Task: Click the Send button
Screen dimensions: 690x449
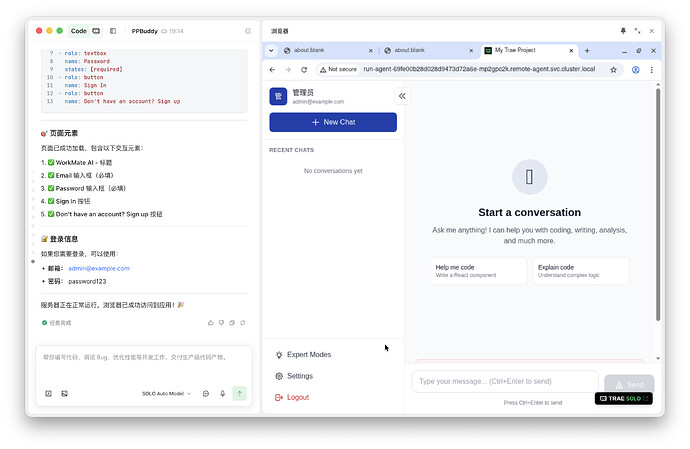Action: pyautogui.click(x=629, y=384)
